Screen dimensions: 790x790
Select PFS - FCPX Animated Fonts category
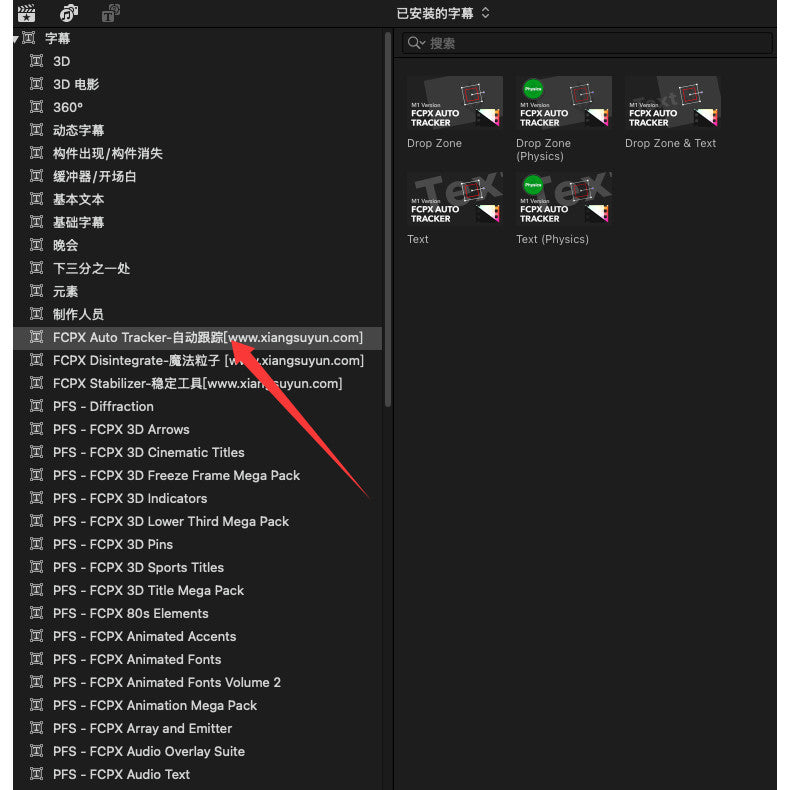tap(198, 660)
